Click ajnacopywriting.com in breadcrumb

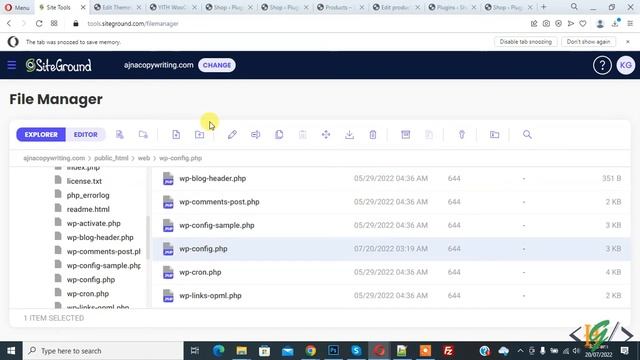(54, 158)
